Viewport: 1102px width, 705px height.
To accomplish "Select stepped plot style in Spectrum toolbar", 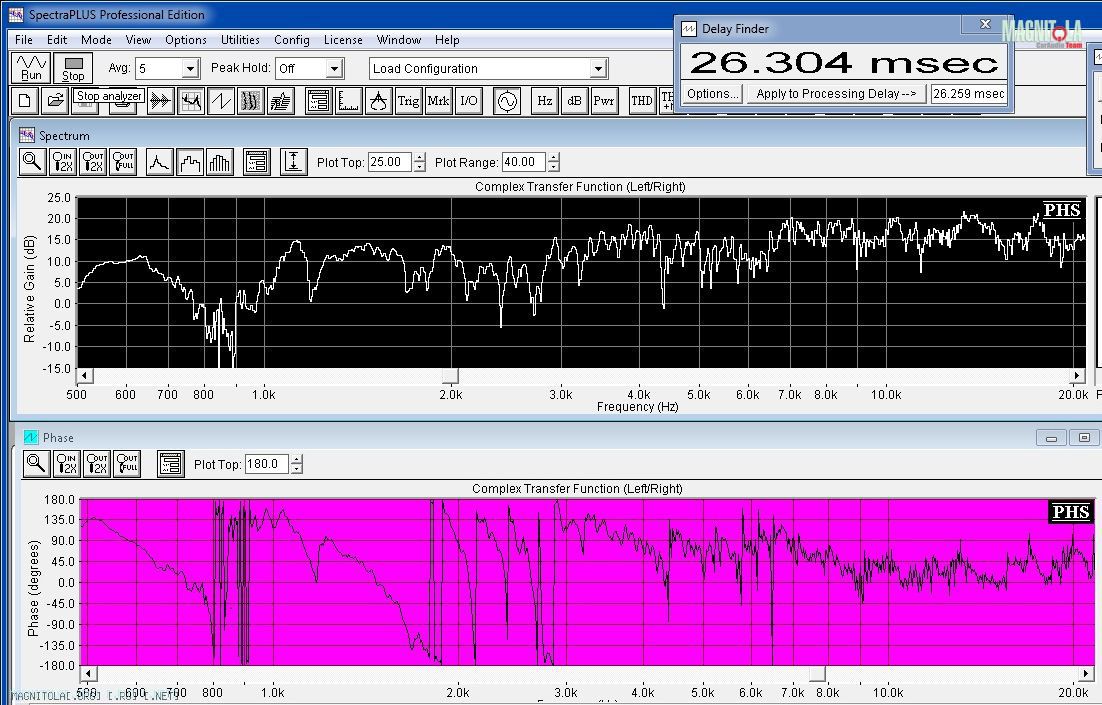I will (x=190, y=162).
